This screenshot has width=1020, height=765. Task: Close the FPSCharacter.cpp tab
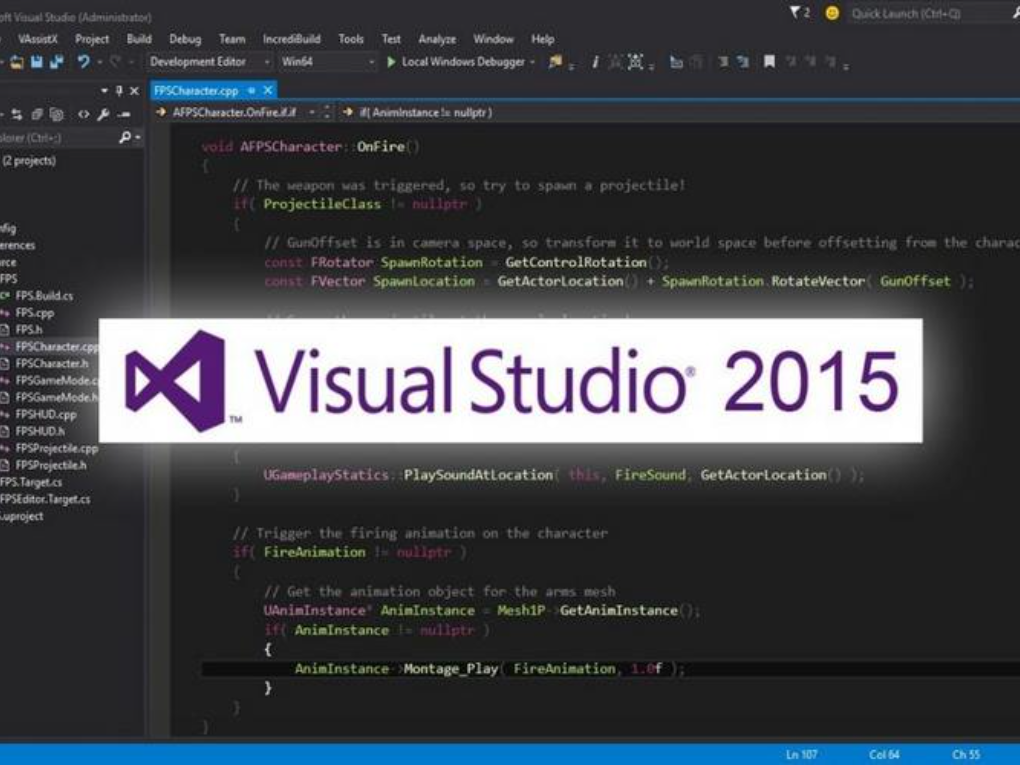[x=268, y=91]
